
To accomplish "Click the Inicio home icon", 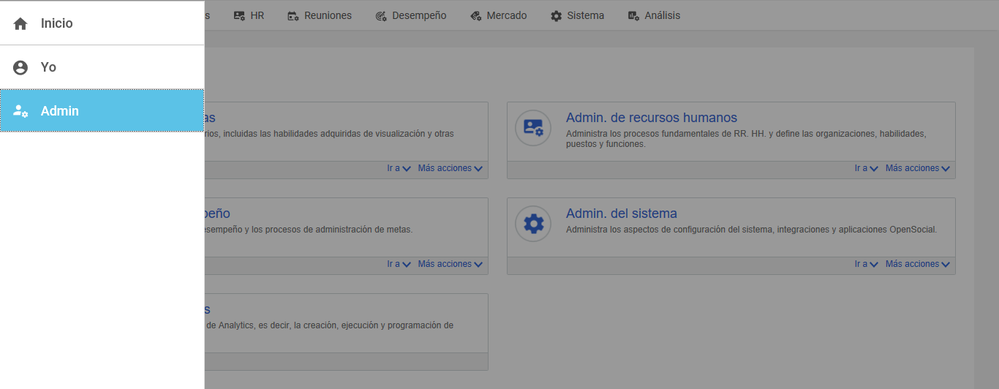I will [20, 24].
